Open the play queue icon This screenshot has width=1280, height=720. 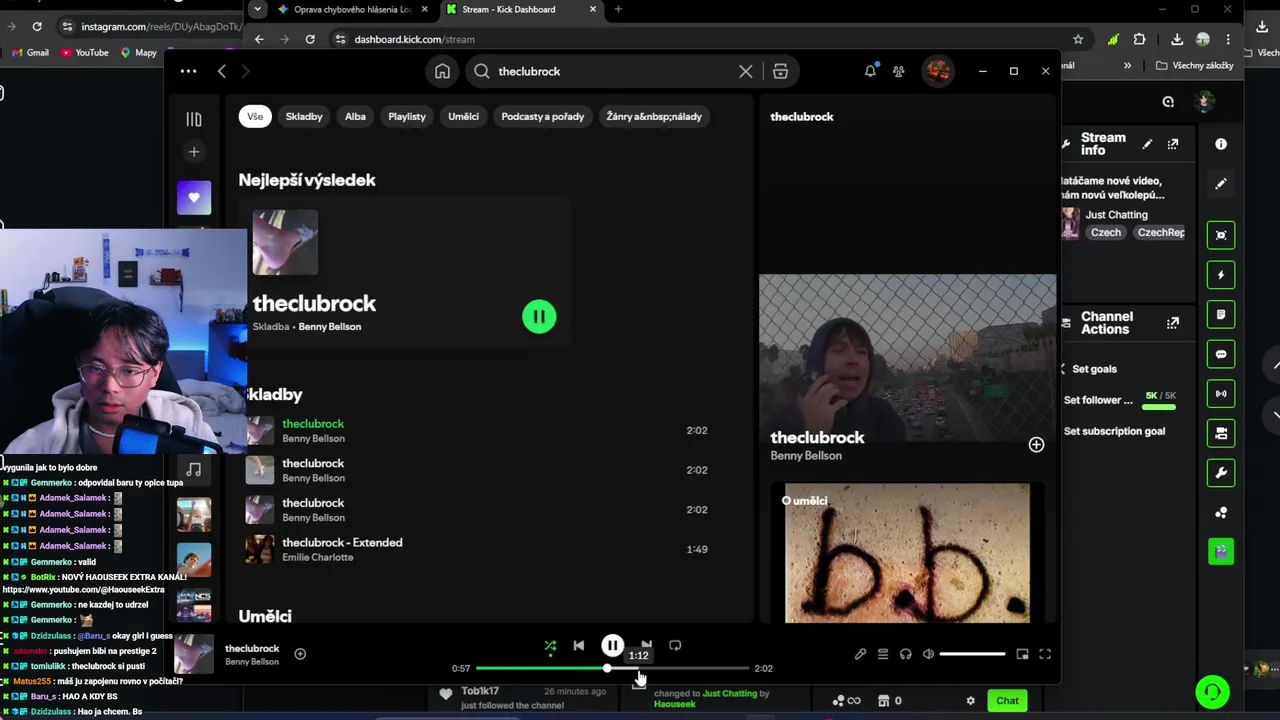click(883, 654)
